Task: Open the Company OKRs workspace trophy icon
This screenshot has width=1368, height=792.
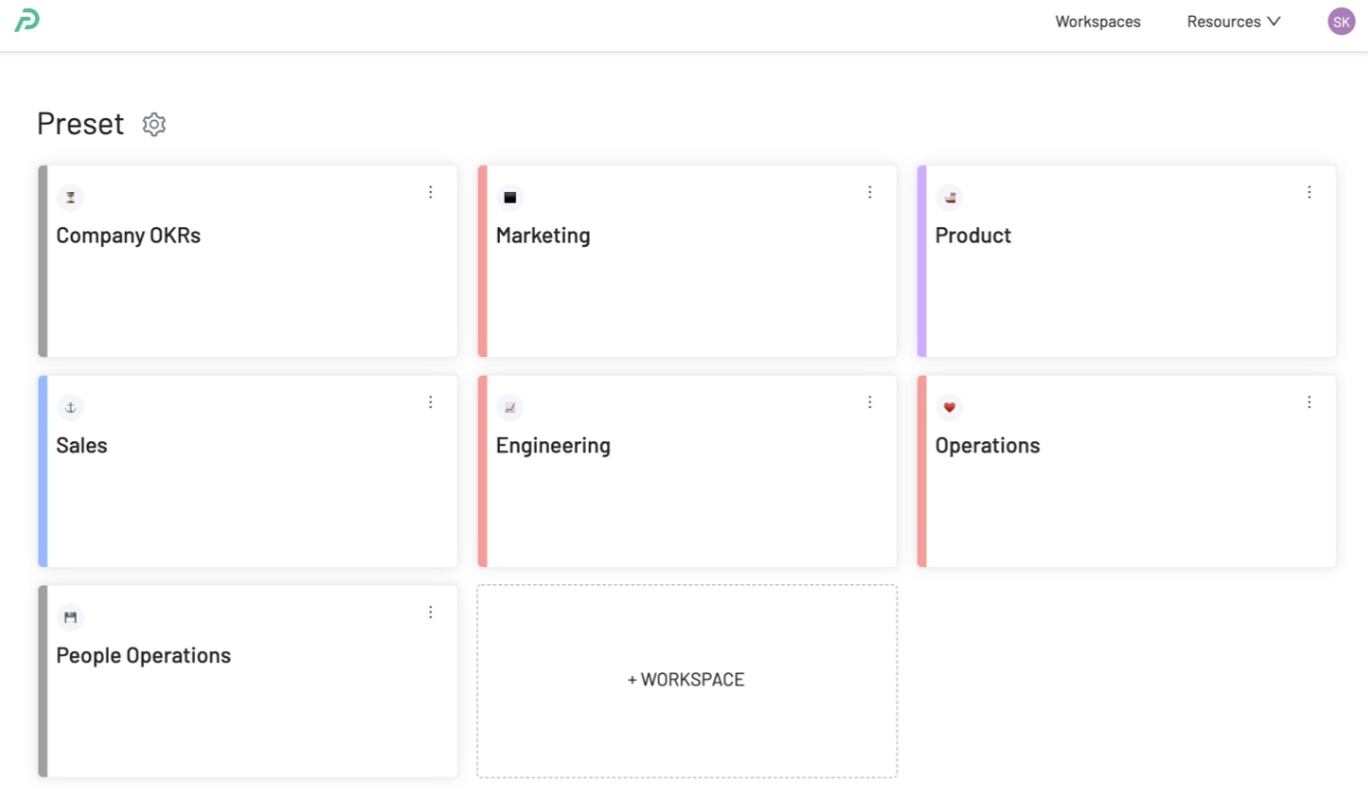Action: [x=70, y=197]
